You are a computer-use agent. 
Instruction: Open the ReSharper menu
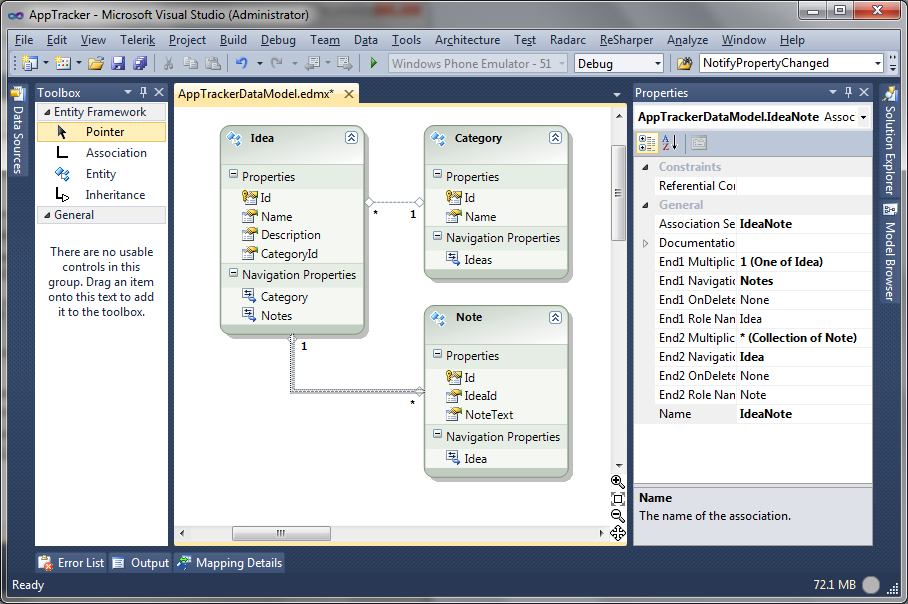point(627,40)
